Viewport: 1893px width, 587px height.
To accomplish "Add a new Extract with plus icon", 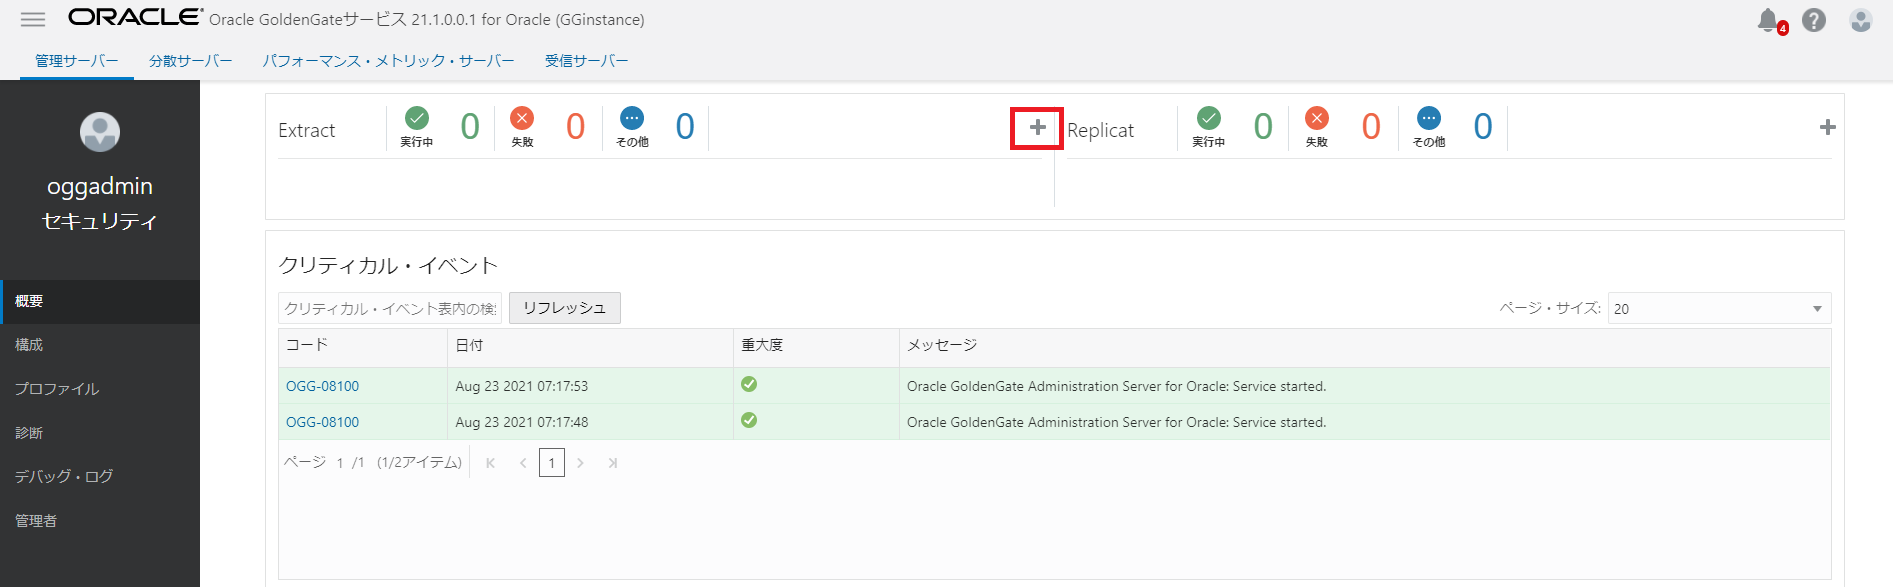I will (x=1037, y=128).
